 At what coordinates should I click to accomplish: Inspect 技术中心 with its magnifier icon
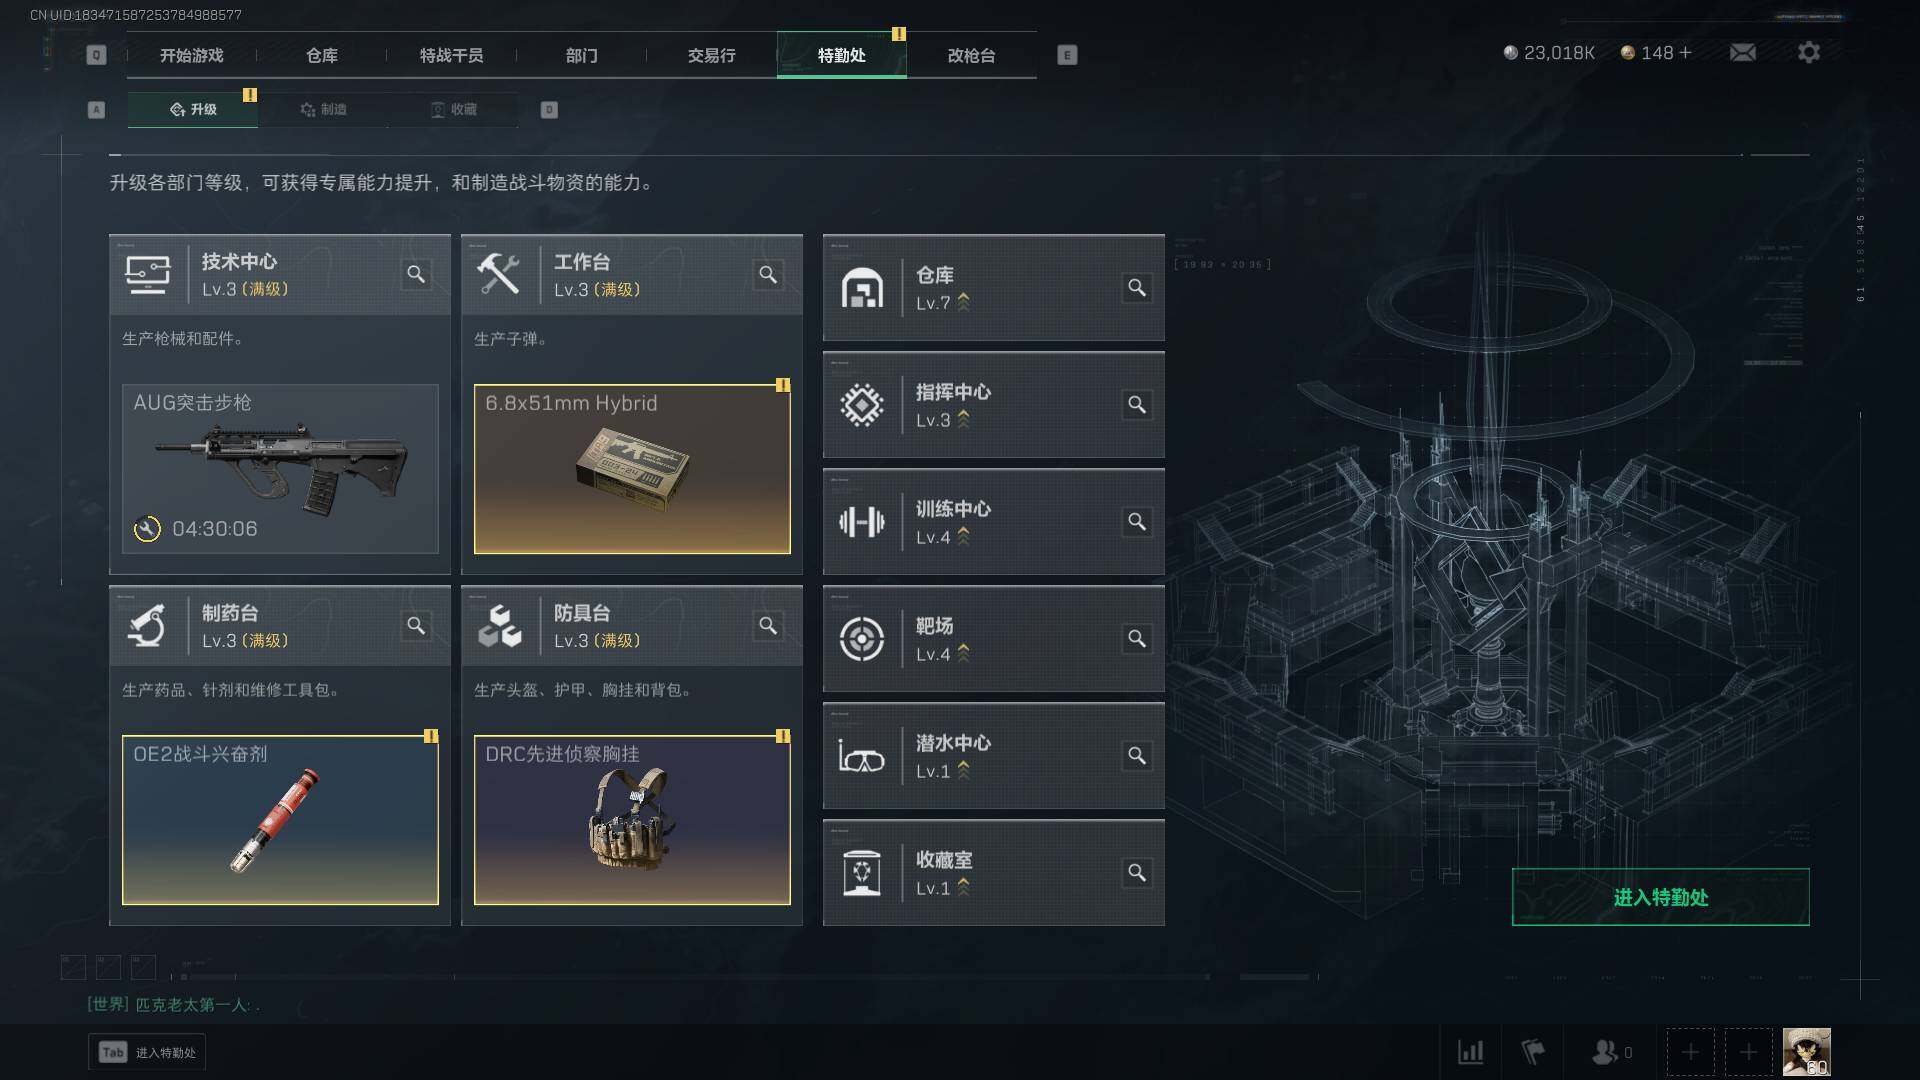pyautogui.click(x=416, y=274)
